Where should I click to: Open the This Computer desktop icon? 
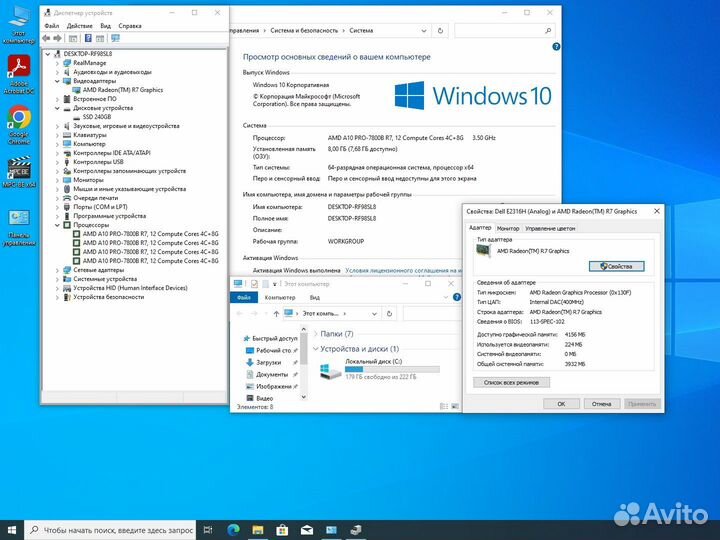point(19,24)
